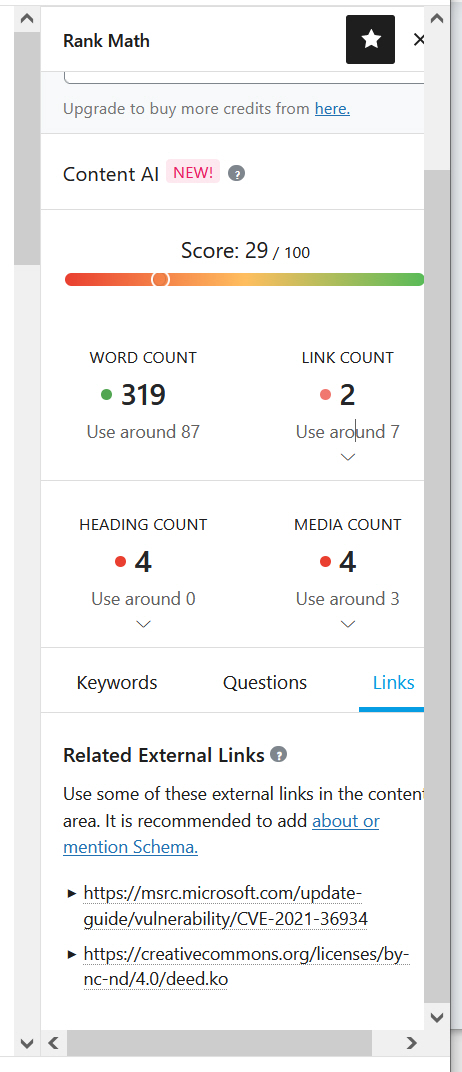The height and width of the screenshot is (1072, 462).
Task: Click the Heading Count value 4
Action: pyautogui.click(x=143, y=561)
